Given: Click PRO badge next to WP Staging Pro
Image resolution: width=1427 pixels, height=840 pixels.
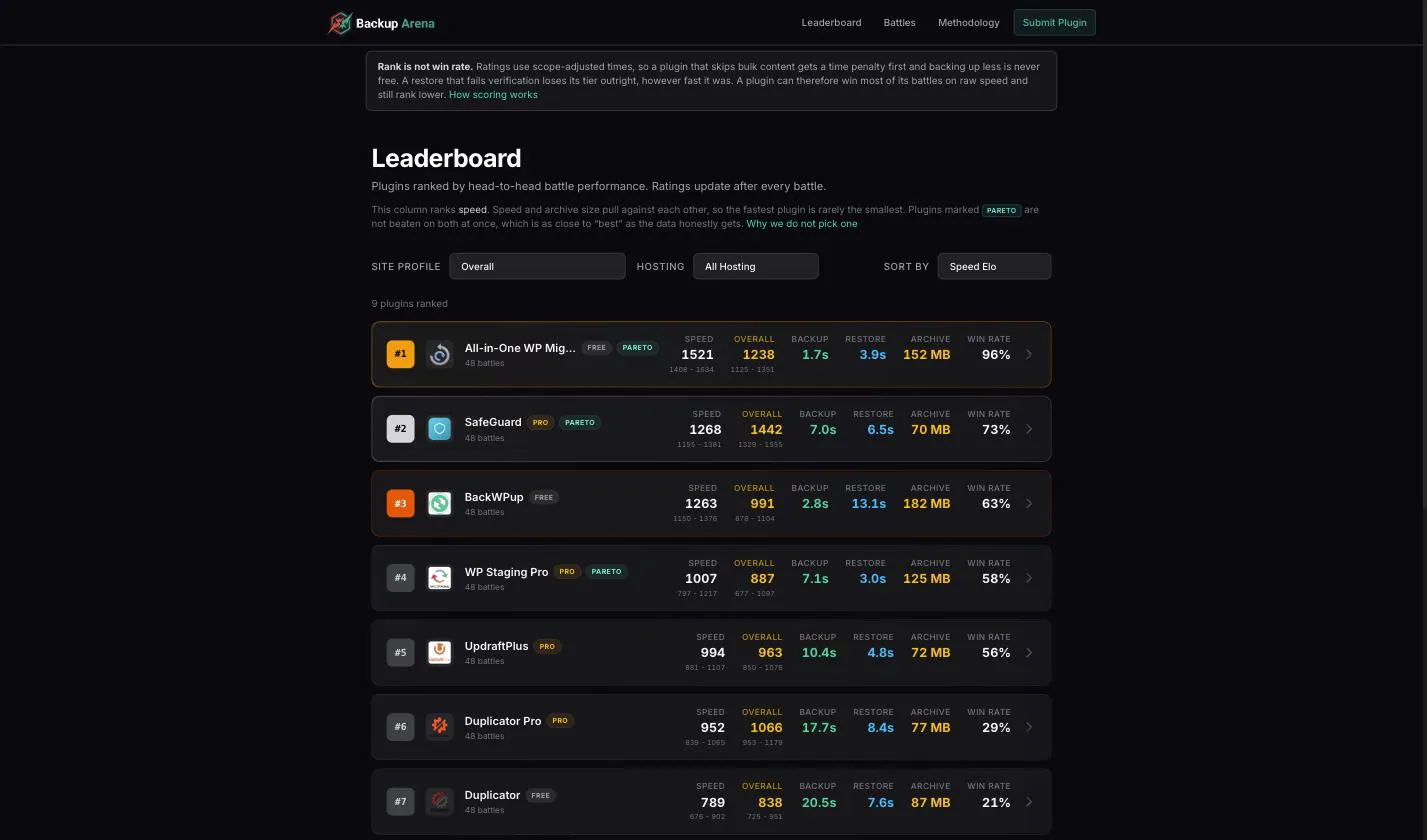Looking at the screenshot, I should [567, 572].
